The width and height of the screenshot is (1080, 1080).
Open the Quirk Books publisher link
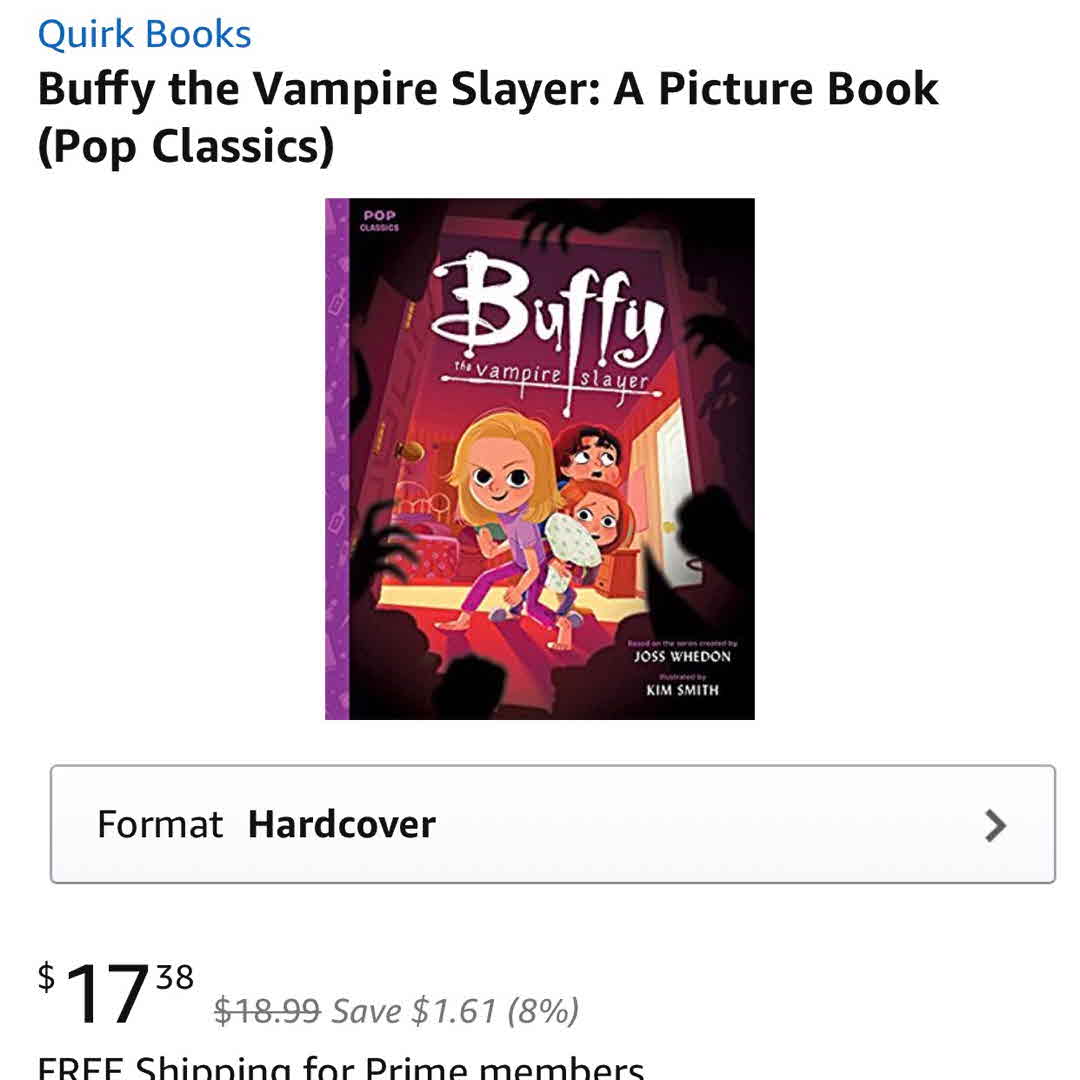[x=144, y=34]
